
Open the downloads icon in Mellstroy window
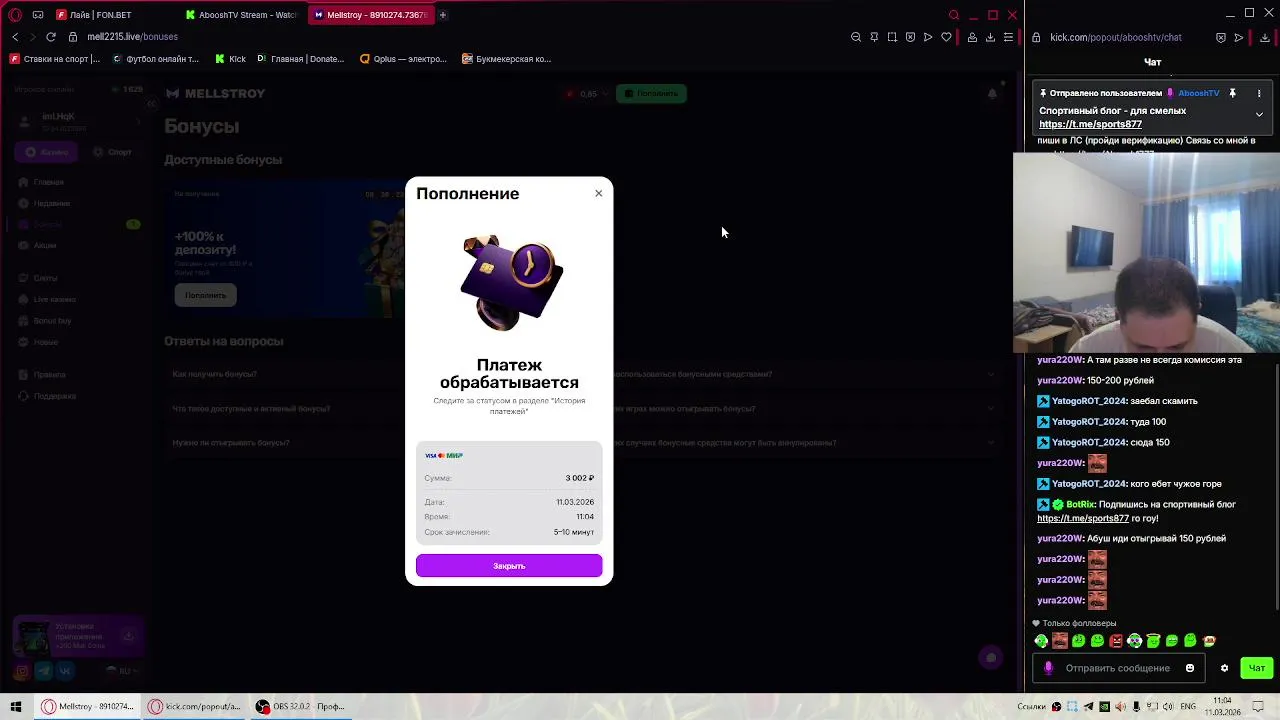990,37
